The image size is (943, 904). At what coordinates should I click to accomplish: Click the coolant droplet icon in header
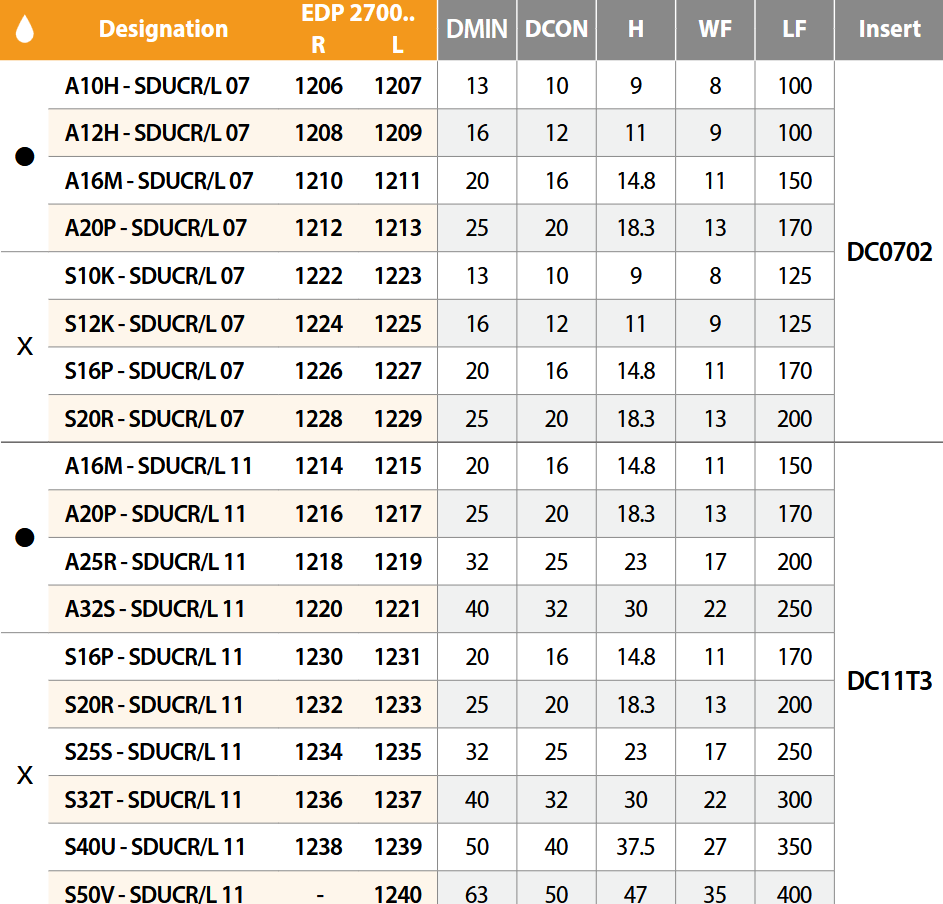[x=25, y=30]
